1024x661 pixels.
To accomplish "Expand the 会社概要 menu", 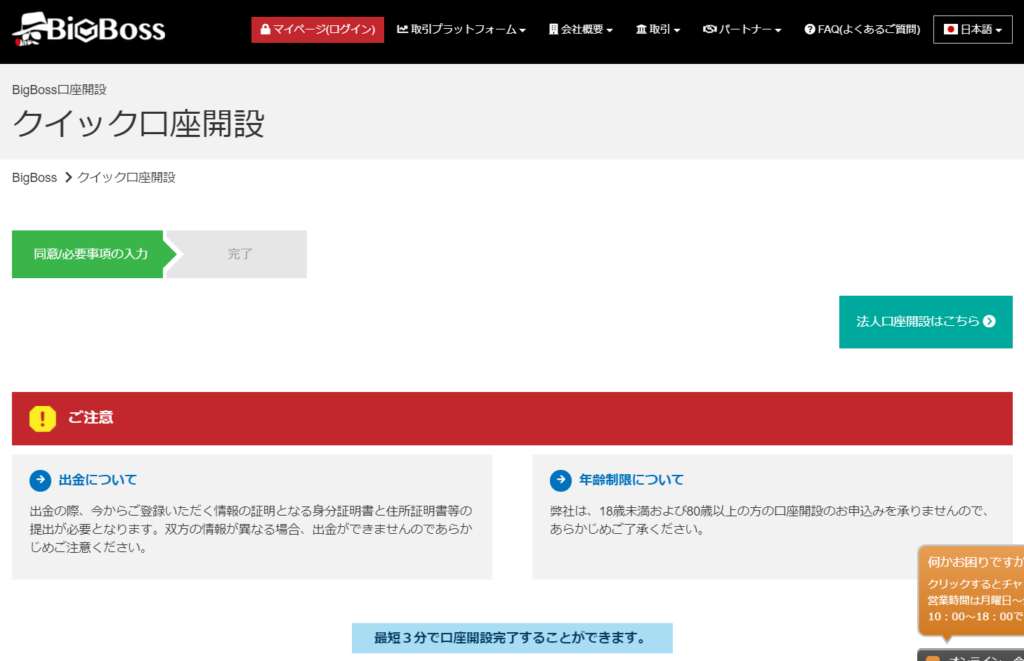I will 581,29.
